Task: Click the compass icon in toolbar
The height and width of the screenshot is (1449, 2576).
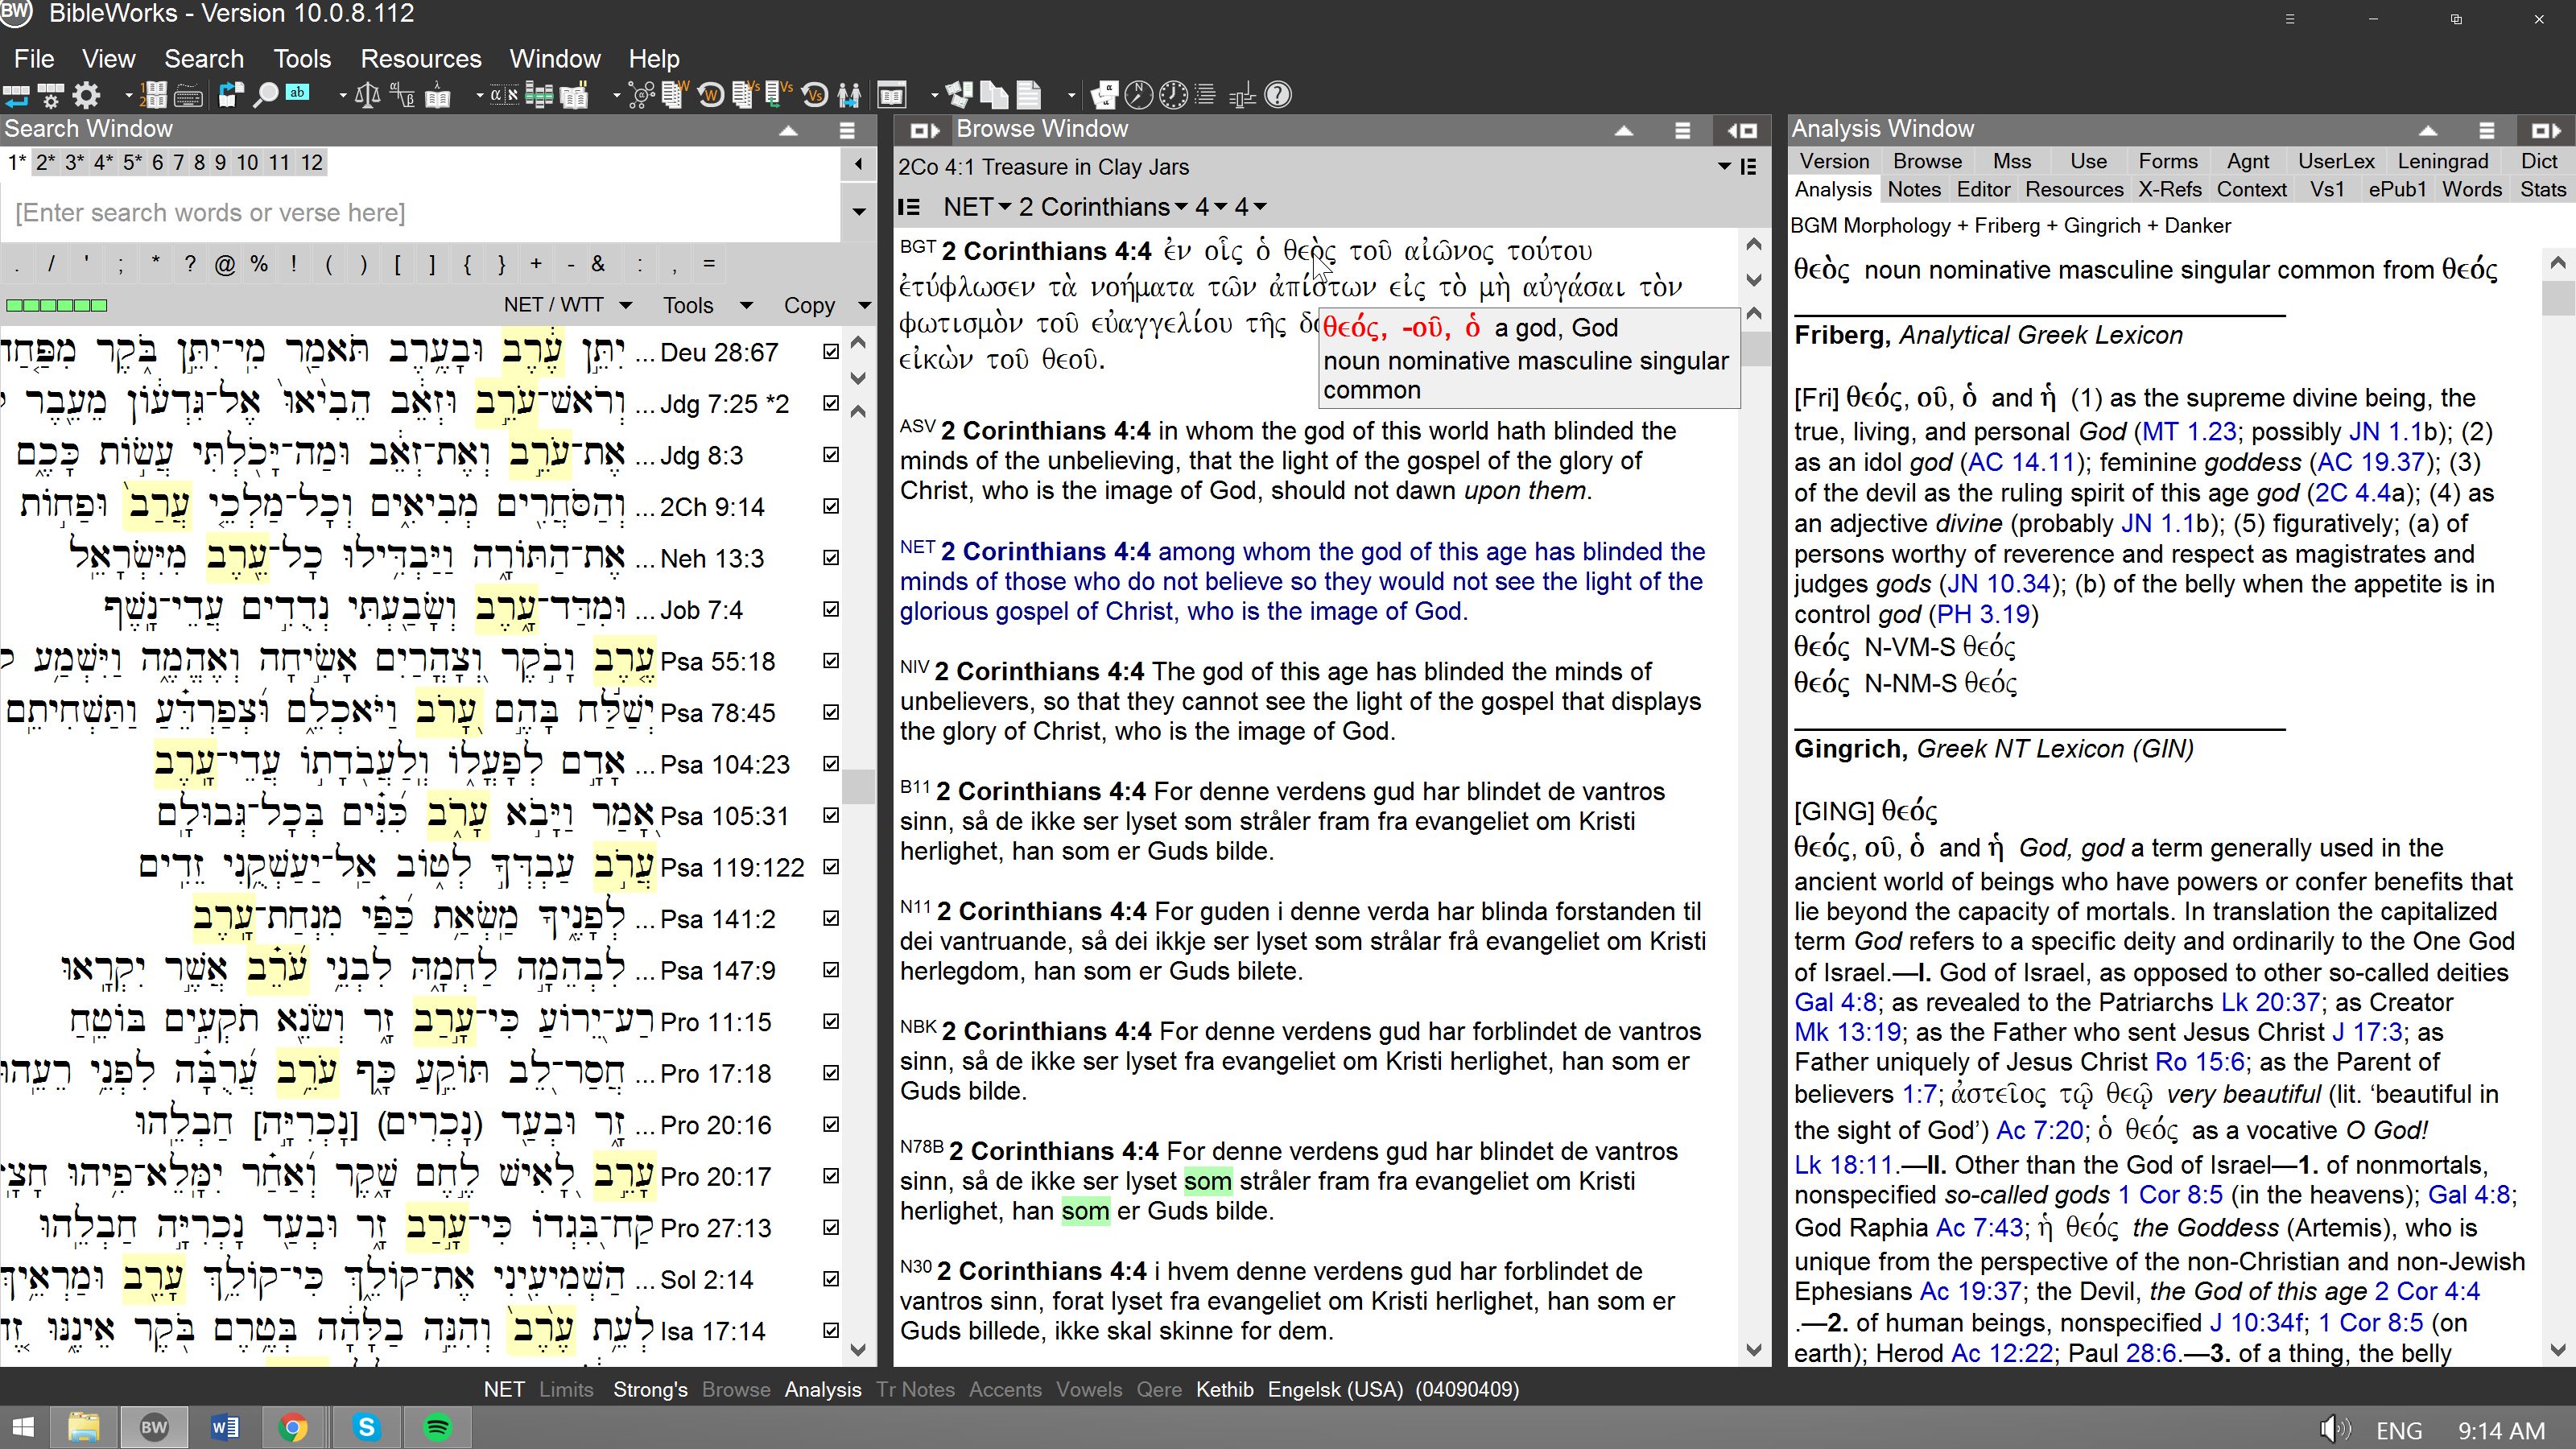Action: click(x=1139, y=95)
